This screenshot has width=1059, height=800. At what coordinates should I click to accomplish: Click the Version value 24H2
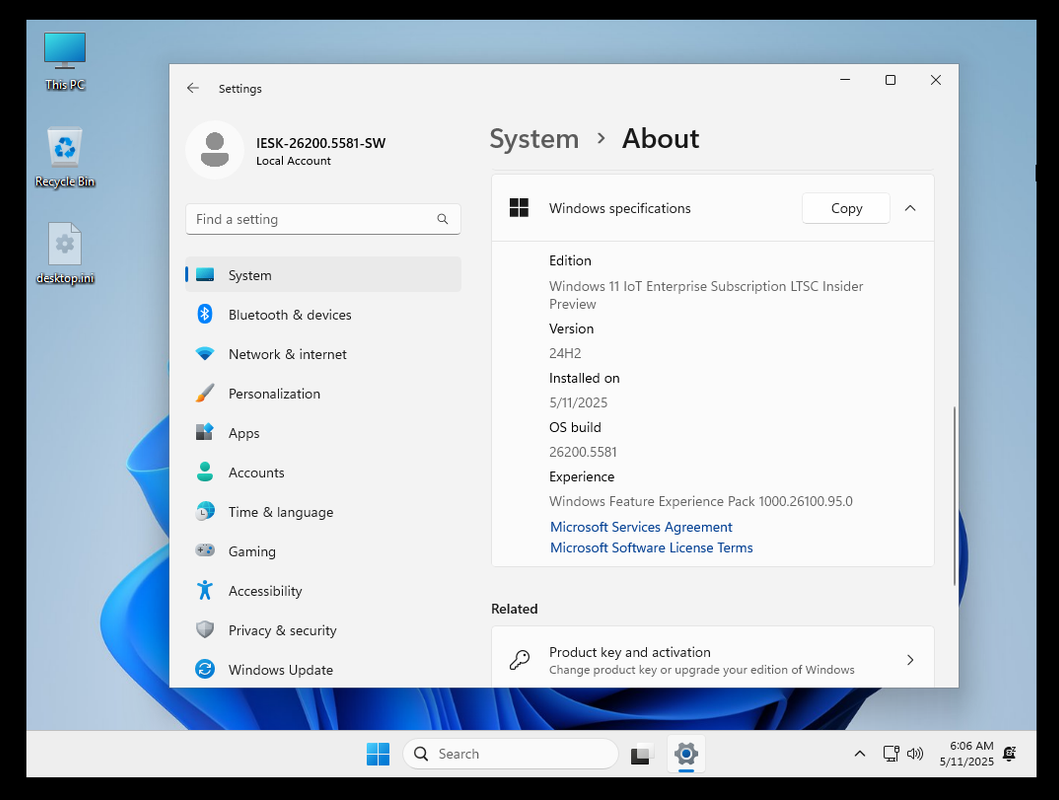(565, 353)
